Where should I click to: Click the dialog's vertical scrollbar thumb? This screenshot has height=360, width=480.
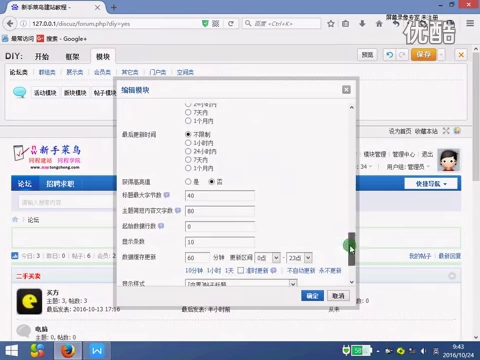click(x=351, y=249)
